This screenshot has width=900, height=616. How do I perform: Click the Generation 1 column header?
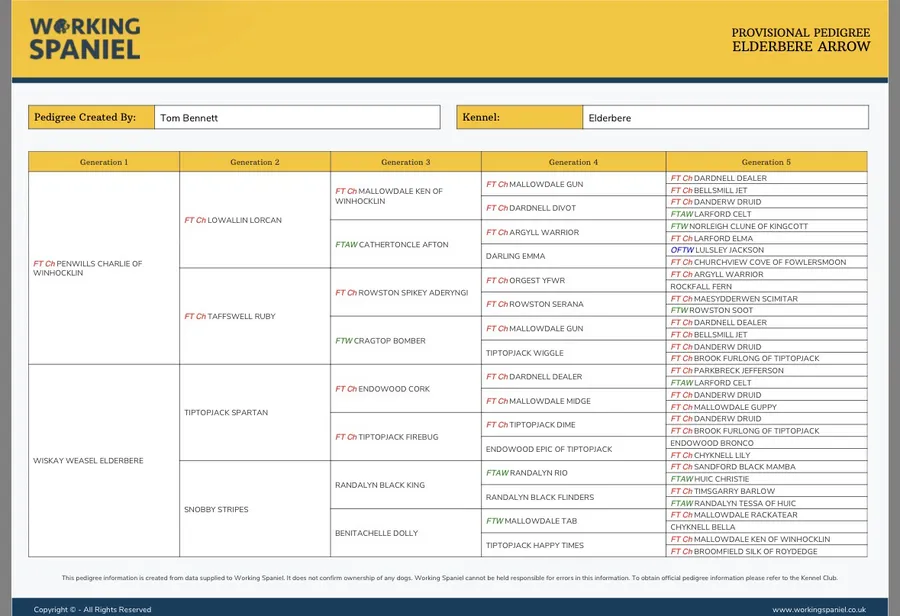(104, 162)
